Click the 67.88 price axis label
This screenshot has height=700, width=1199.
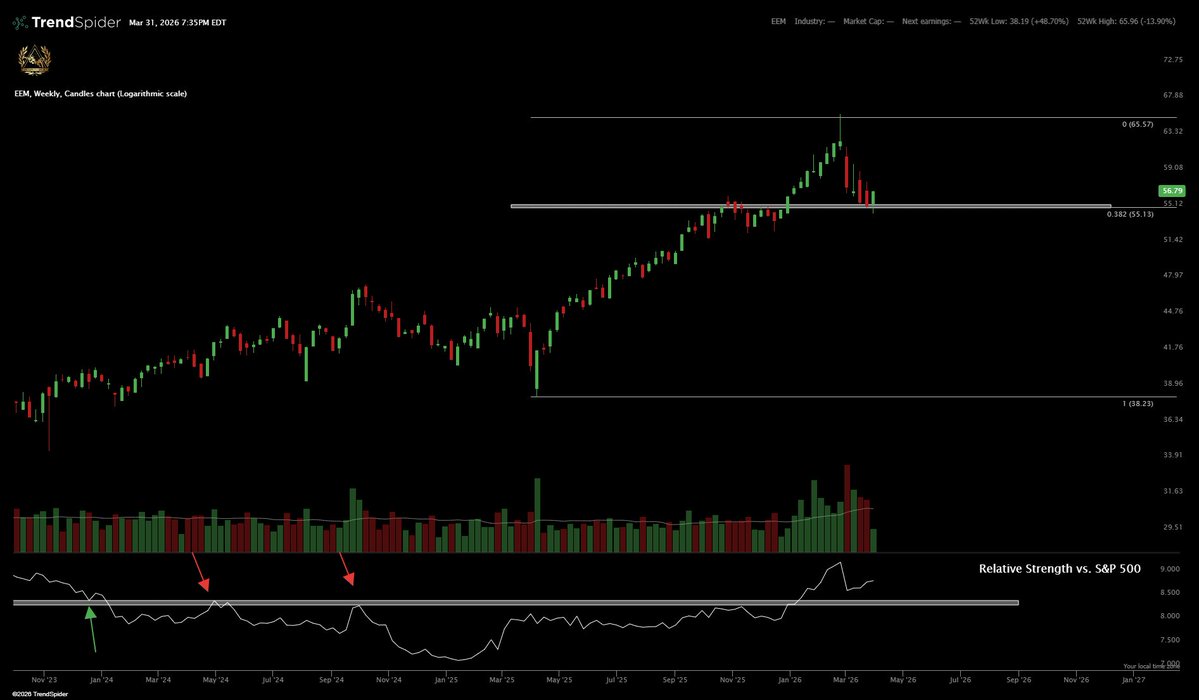(1172, 96)
